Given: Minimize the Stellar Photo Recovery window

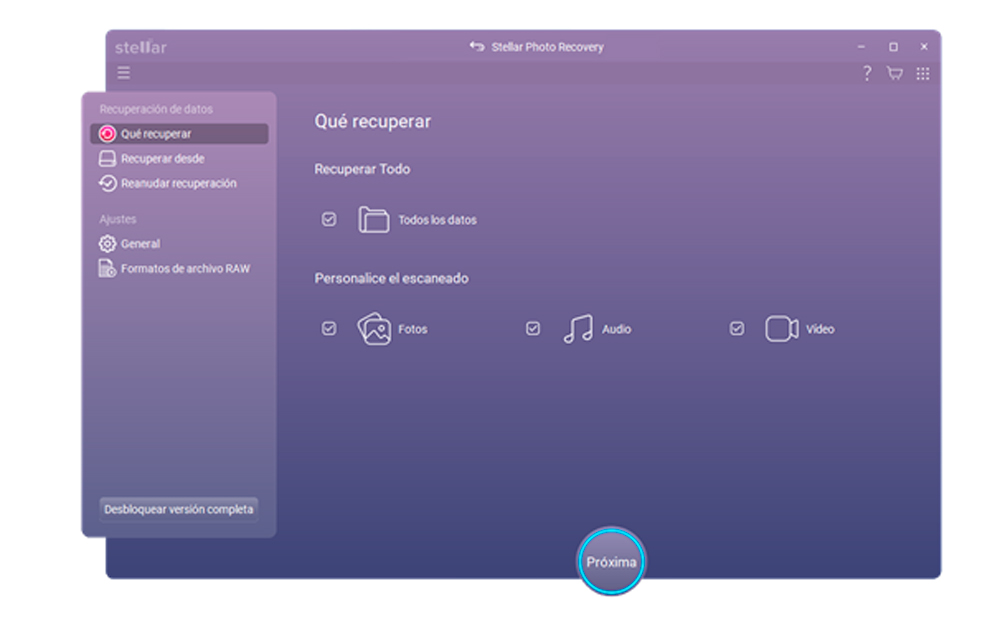Looking at the screenshot, I should pos(862,47).
